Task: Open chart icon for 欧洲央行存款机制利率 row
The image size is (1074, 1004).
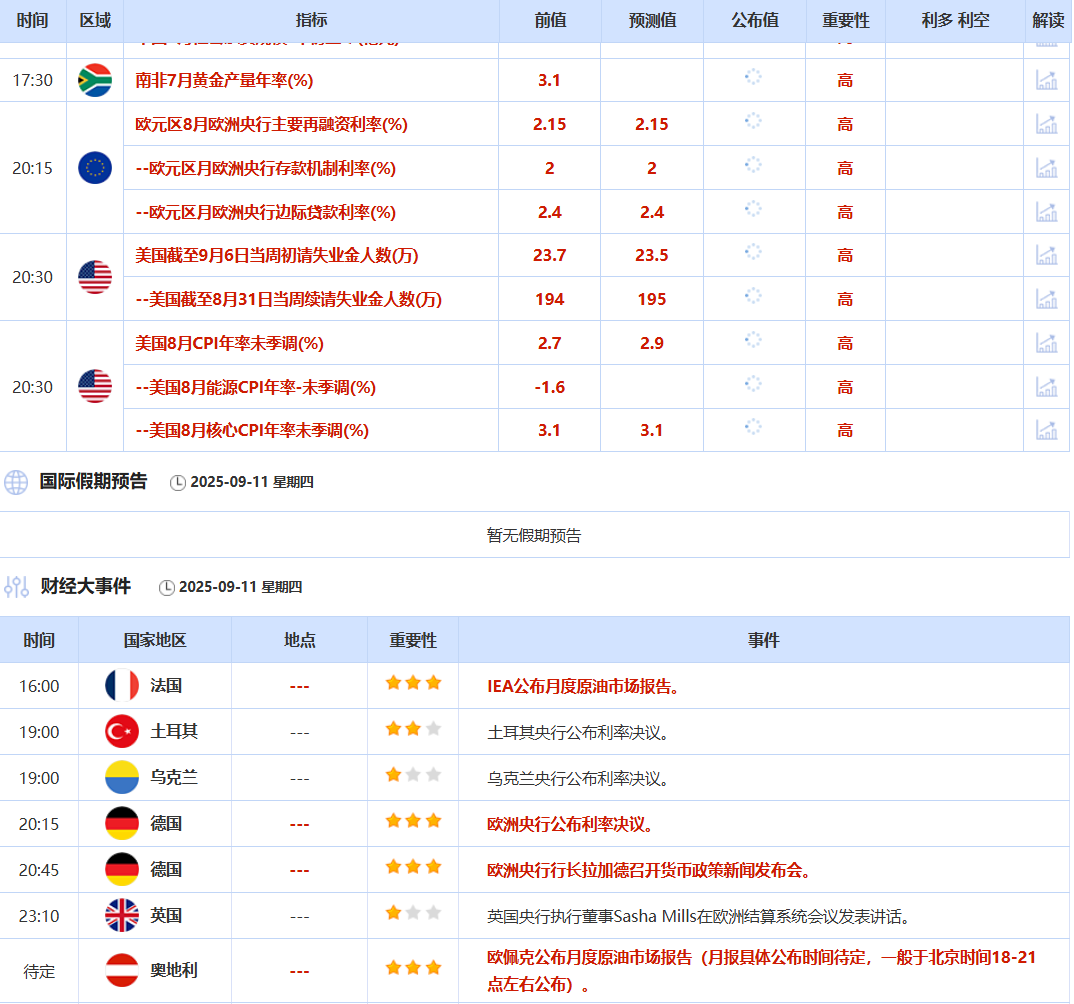Action: point(1046,168)
